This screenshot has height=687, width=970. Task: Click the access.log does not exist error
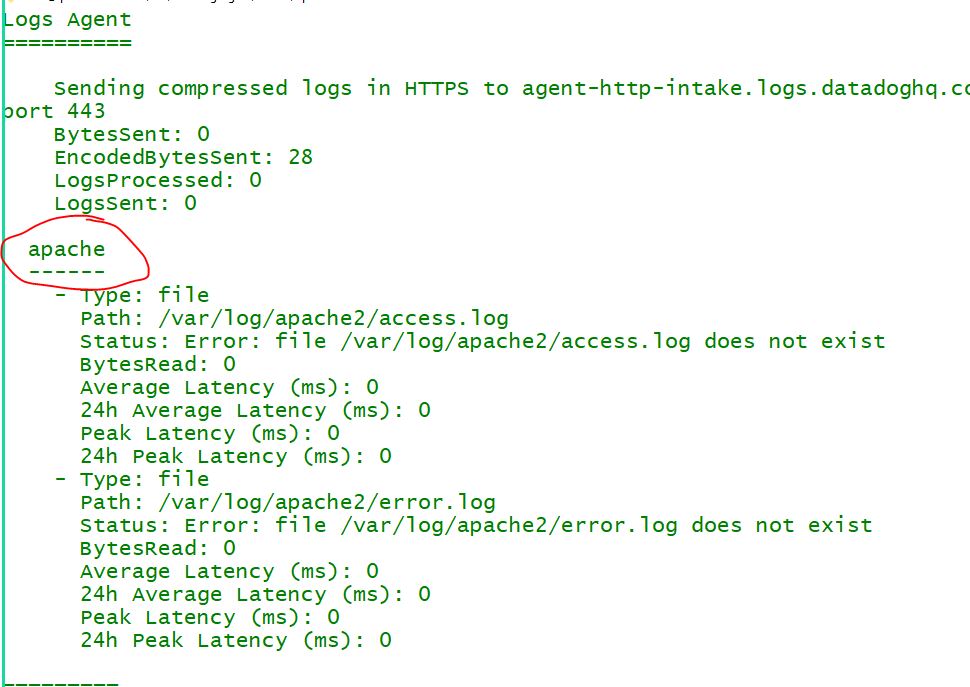point(483,341)
